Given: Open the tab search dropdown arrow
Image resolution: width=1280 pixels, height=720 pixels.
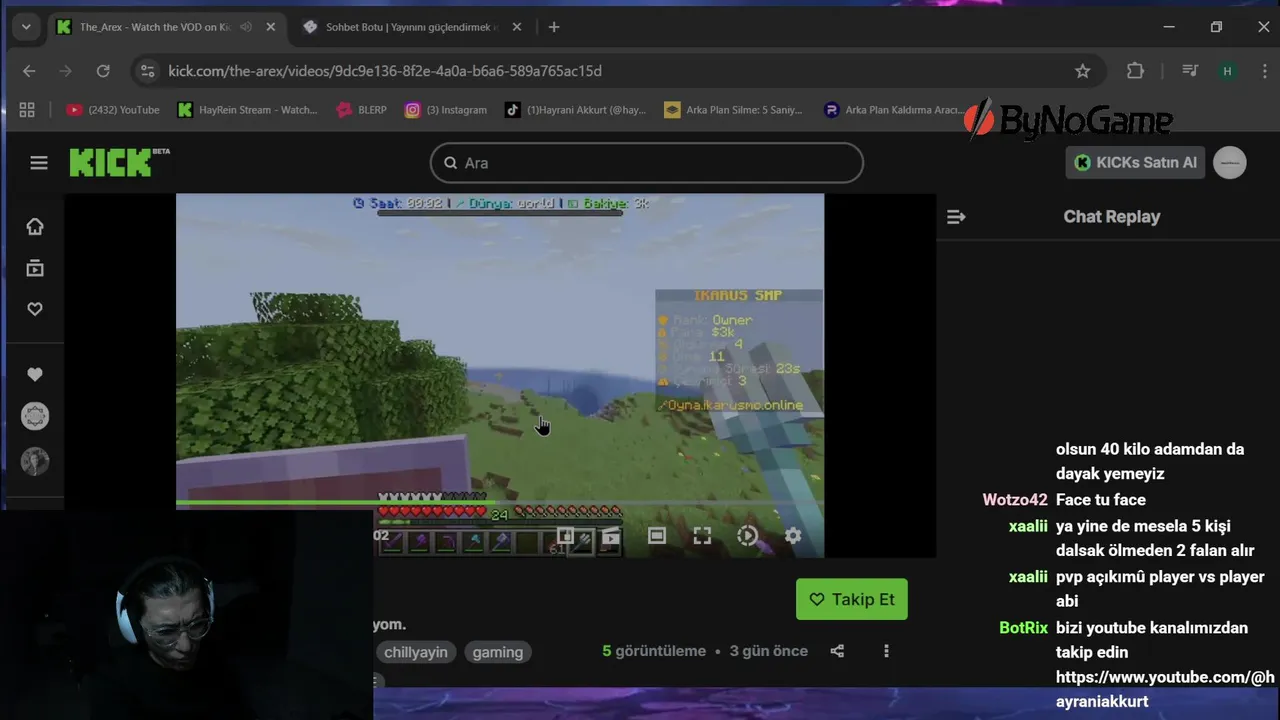Looking at the screenshot, I should point(25,27).
